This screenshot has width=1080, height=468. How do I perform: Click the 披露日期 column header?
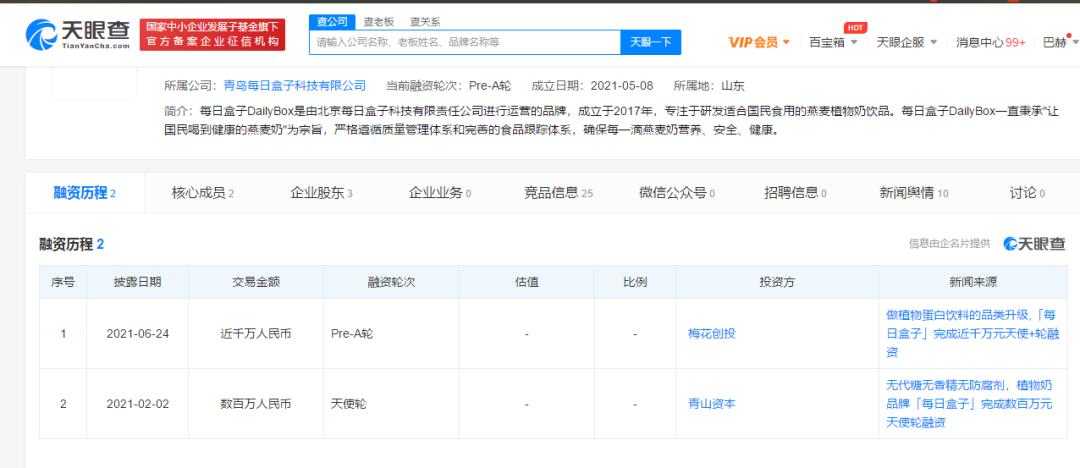click(x=138, y=282)
